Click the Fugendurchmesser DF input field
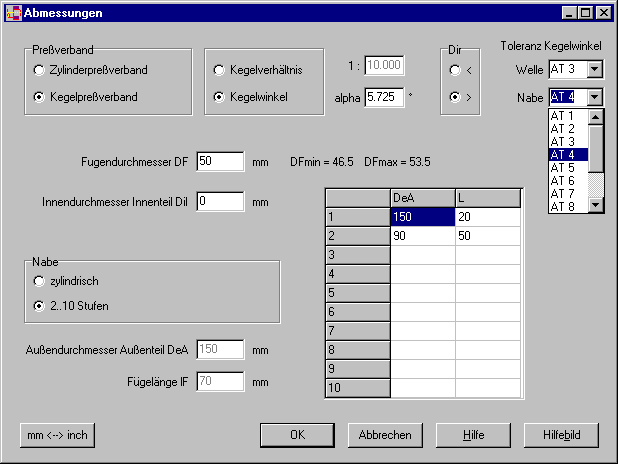This screenshot has width=618, height=464. pyautogui.click(x=220, y=161)
